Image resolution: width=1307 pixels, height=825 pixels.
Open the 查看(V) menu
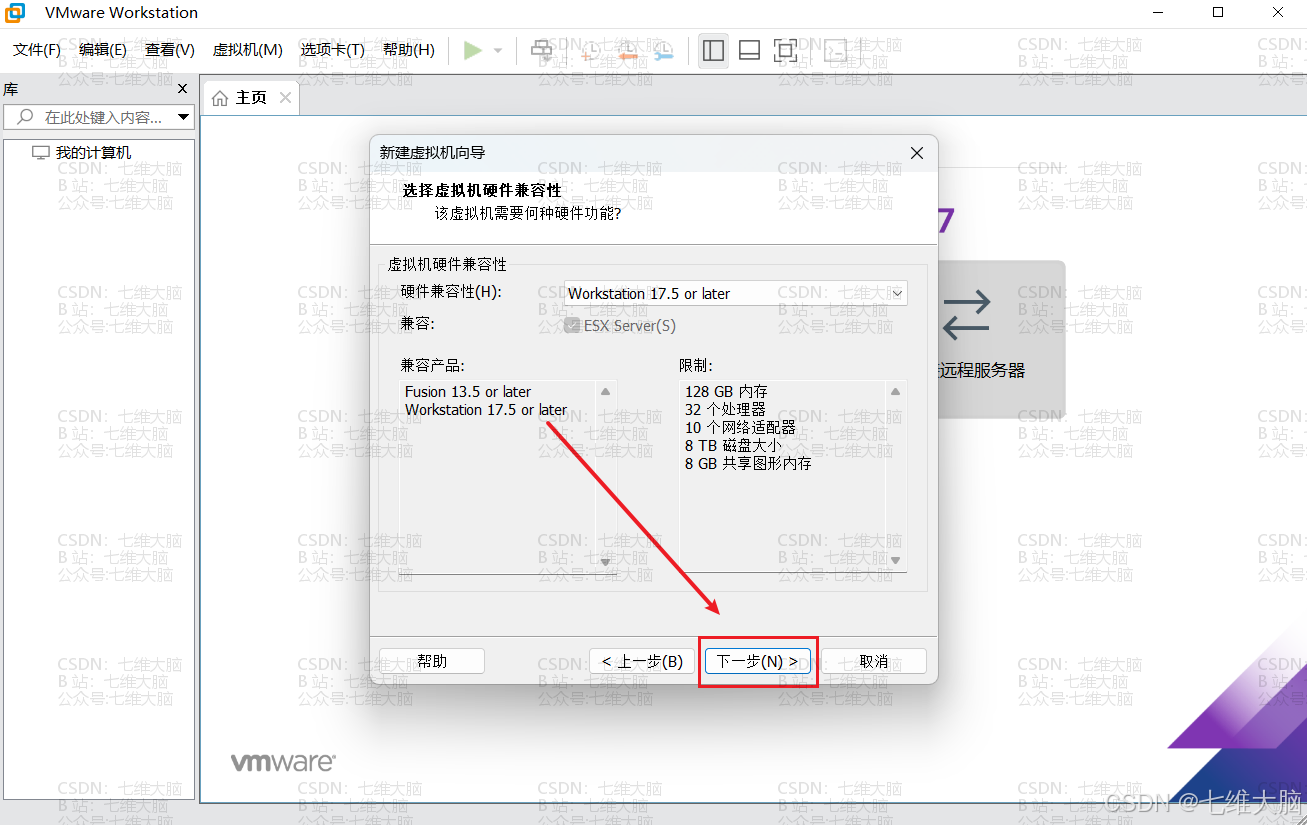170,50
